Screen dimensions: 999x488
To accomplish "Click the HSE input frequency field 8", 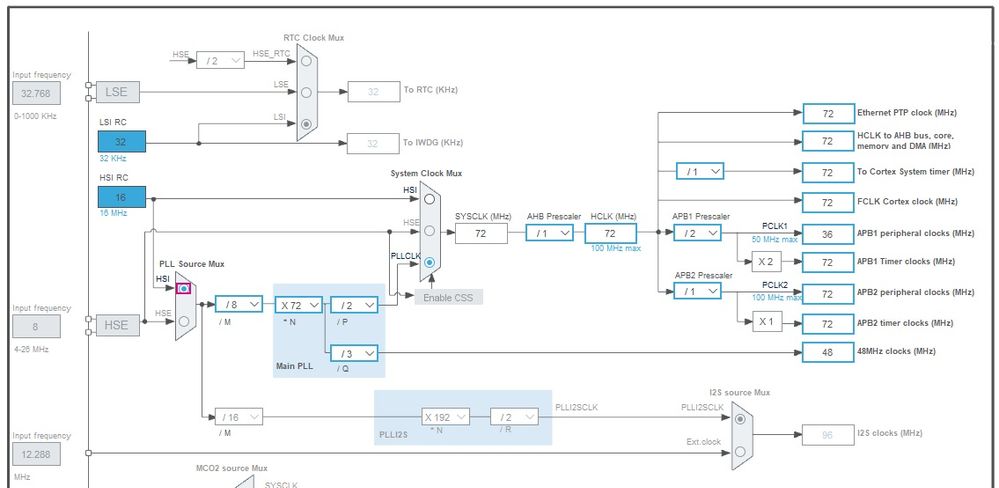I will click(36, 326).
